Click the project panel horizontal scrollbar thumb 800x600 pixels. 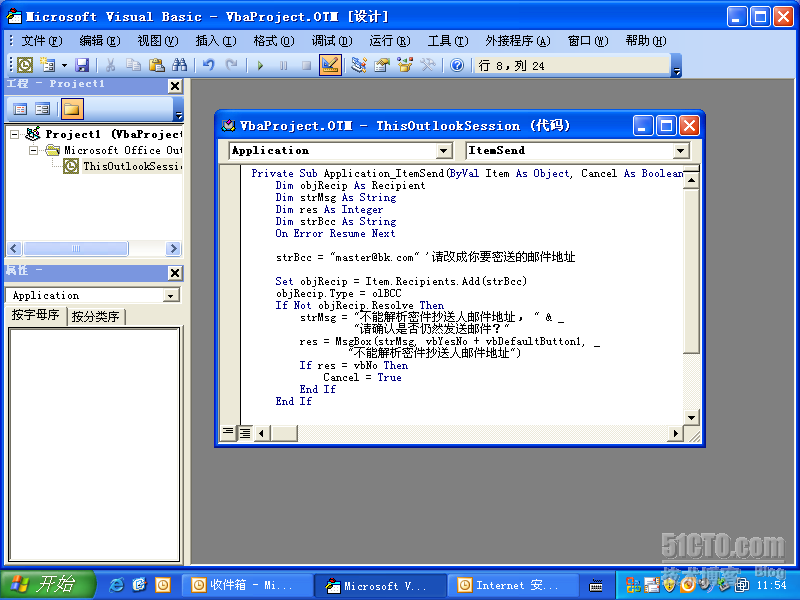pyautogui.click(x=76, y=248)
